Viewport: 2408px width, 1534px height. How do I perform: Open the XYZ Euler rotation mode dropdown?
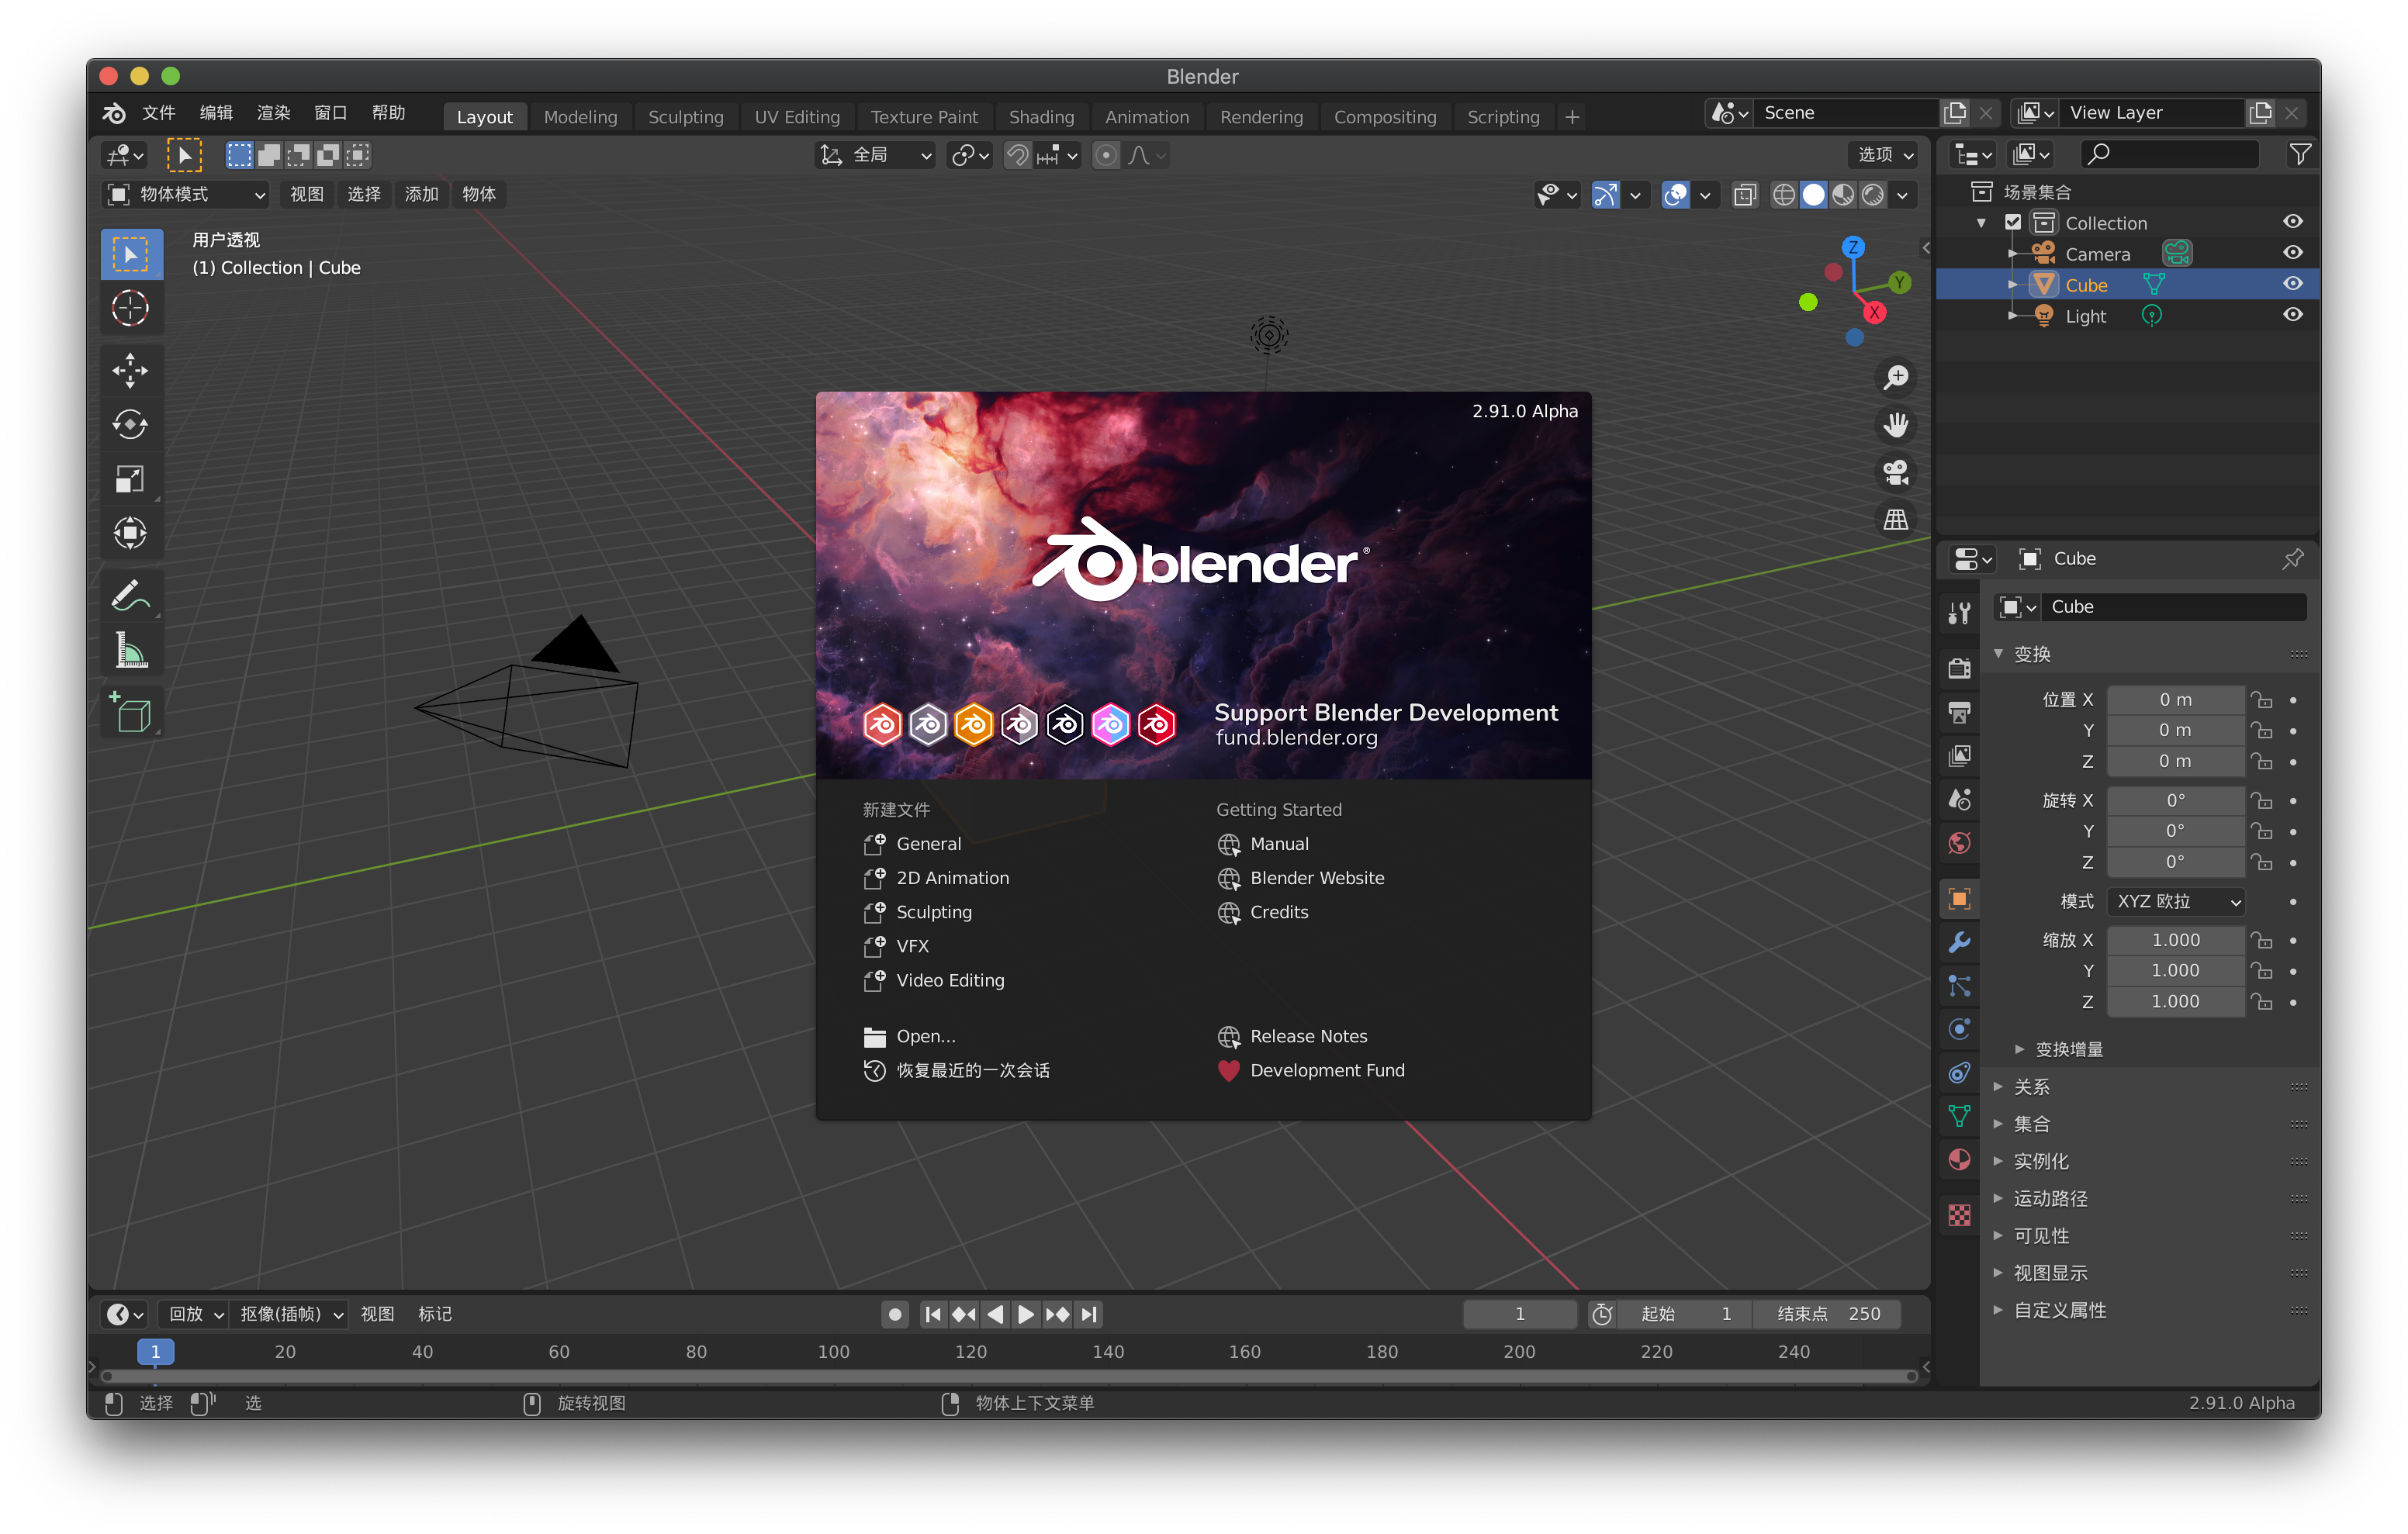[2176, 902]
